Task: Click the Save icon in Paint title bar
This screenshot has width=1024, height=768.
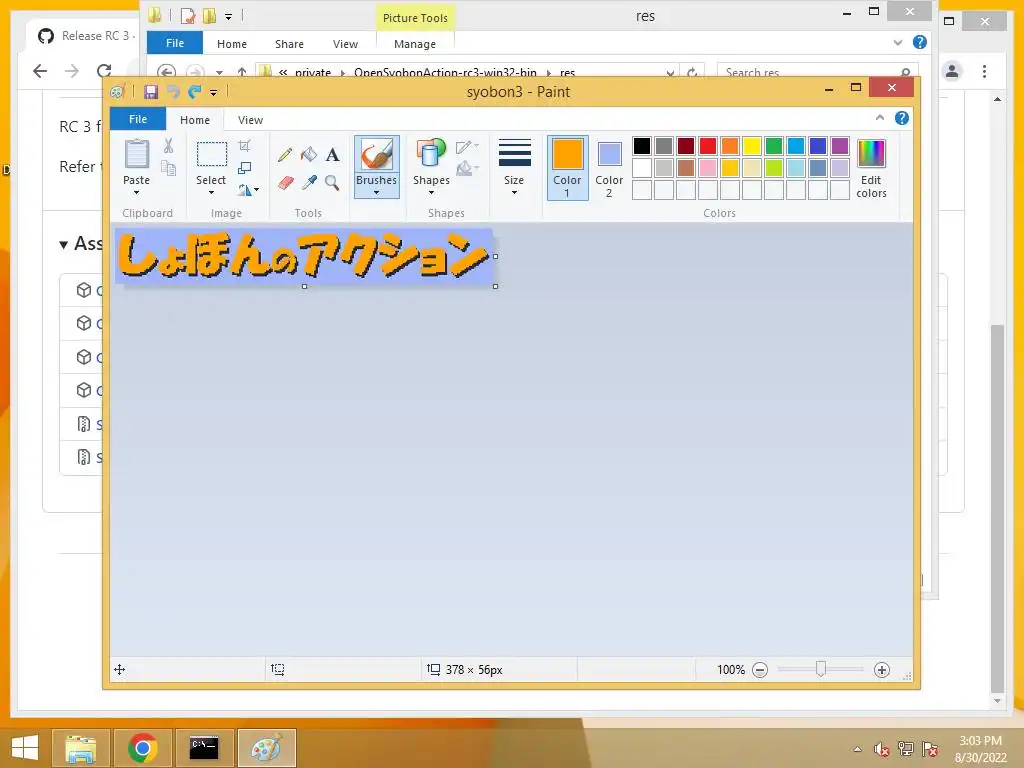Action: click(x=151, y=92)
